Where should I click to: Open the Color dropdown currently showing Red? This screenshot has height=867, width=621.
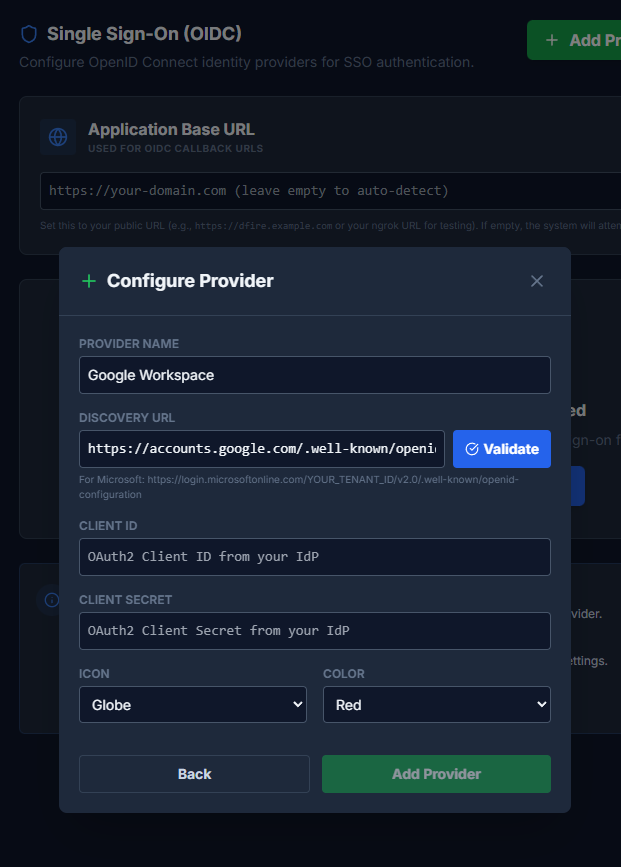coord(436,704)
